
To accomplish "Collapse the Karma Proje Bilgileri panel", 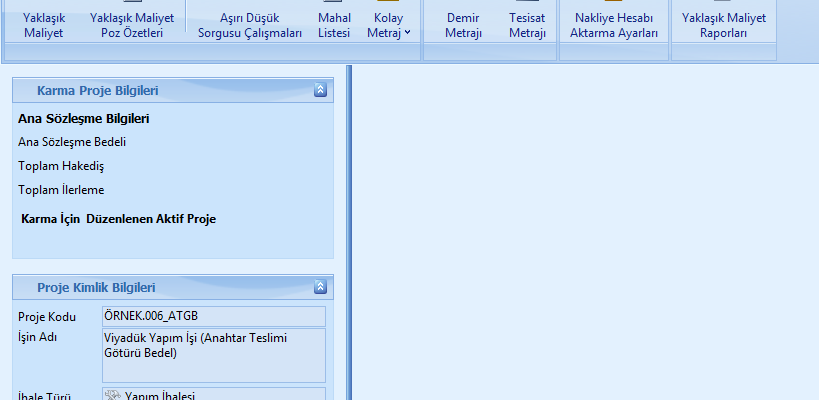I will 320,90.
